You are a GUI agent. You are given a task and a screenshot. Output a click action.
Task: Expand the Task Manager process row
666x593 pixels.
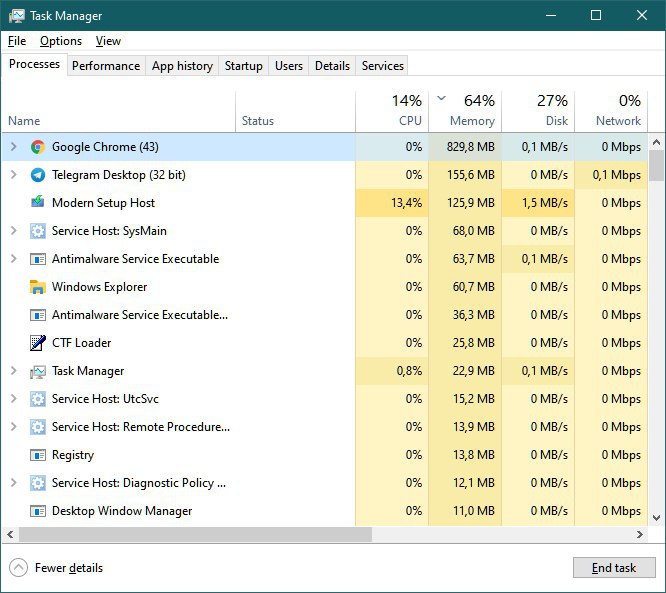tap(14, 370)
